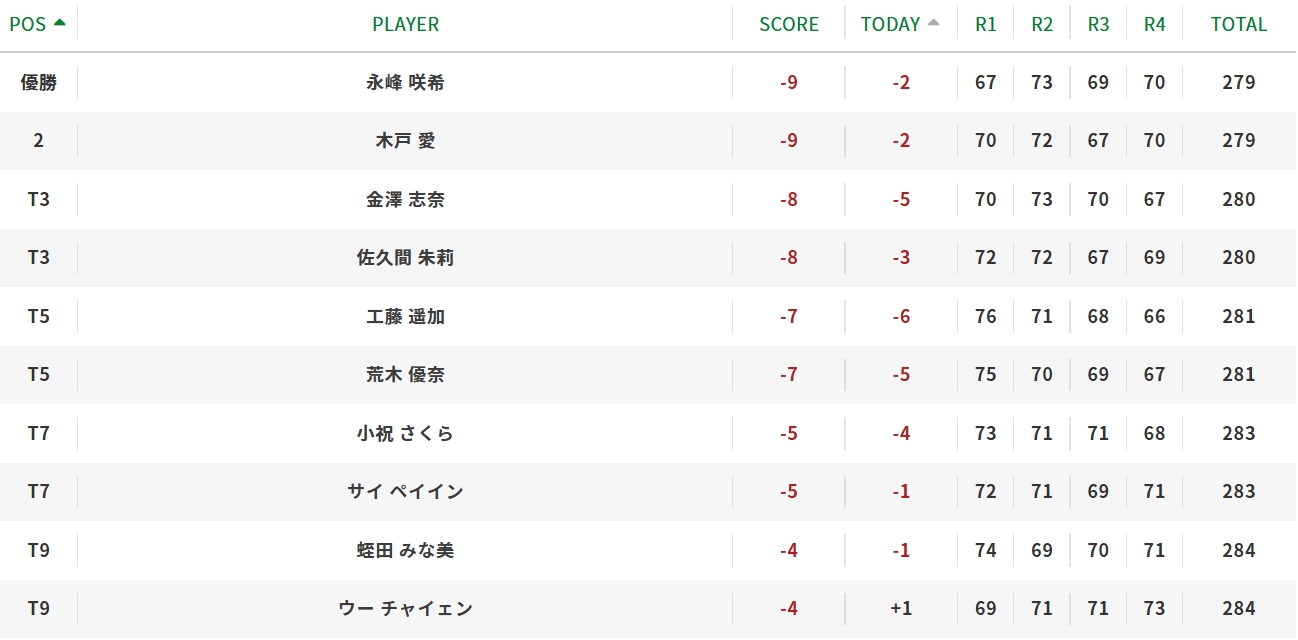
Task: Select player サイ ペイイン
Action: [405, 491]
